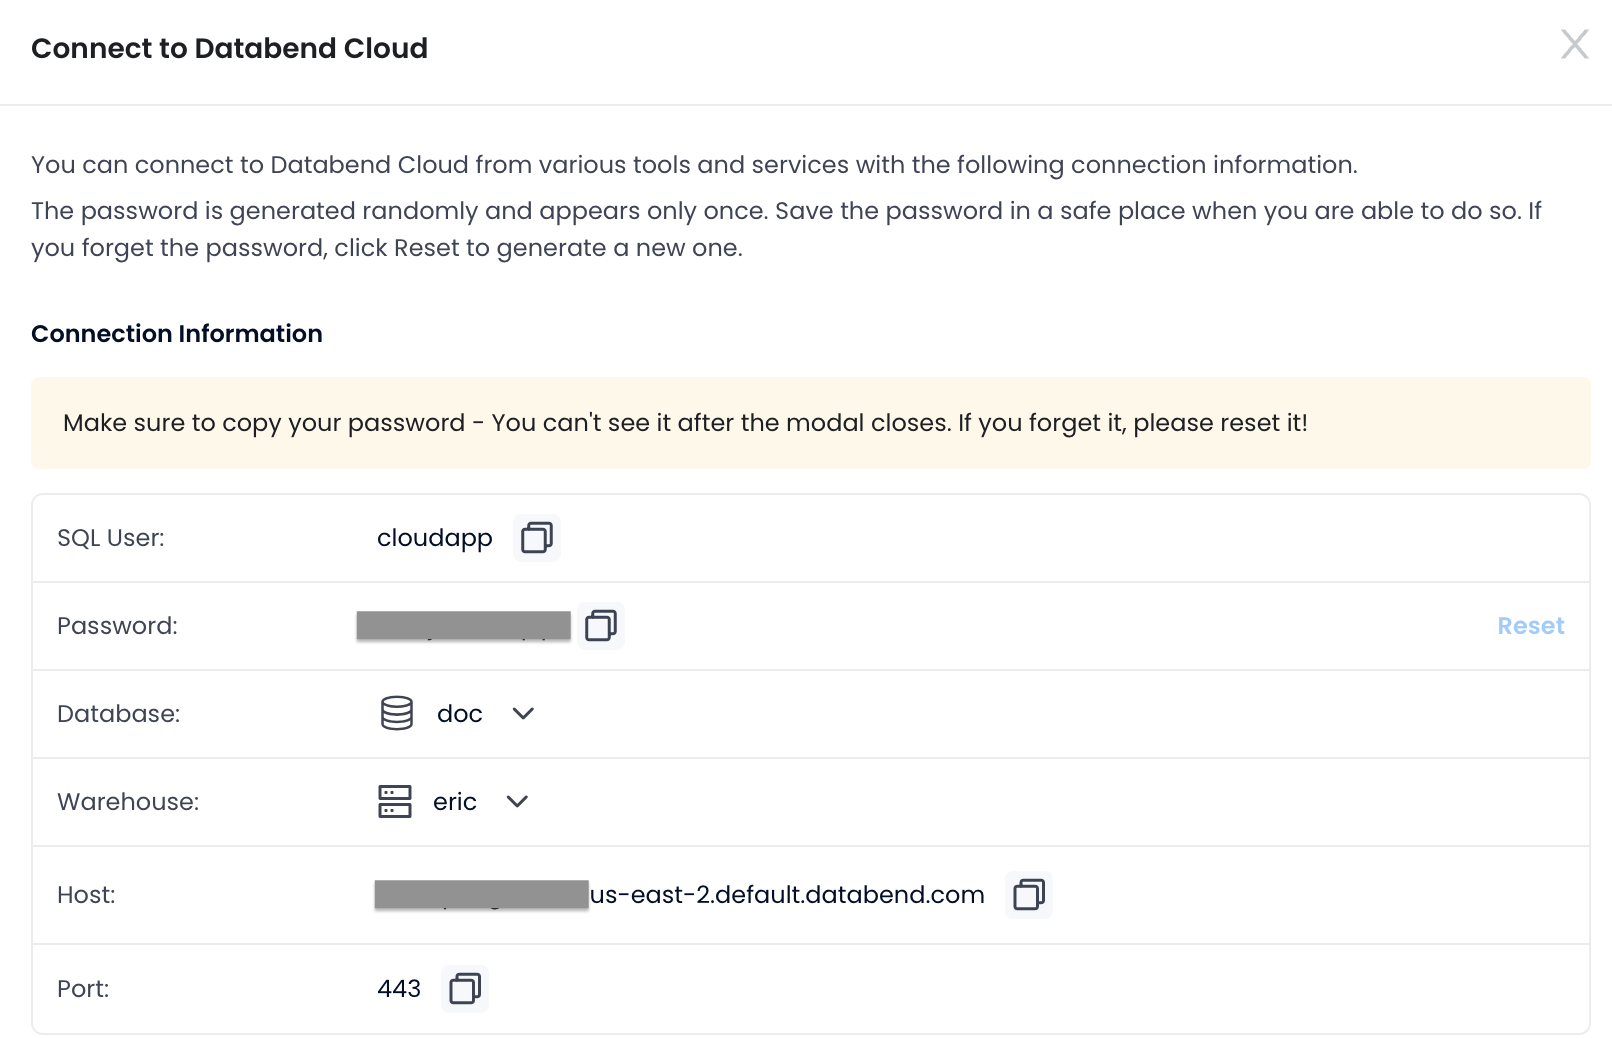The width and height of the screenshot is (1612, 1038).
Task: Click the warehouse server icon
Action: [395, 802]
